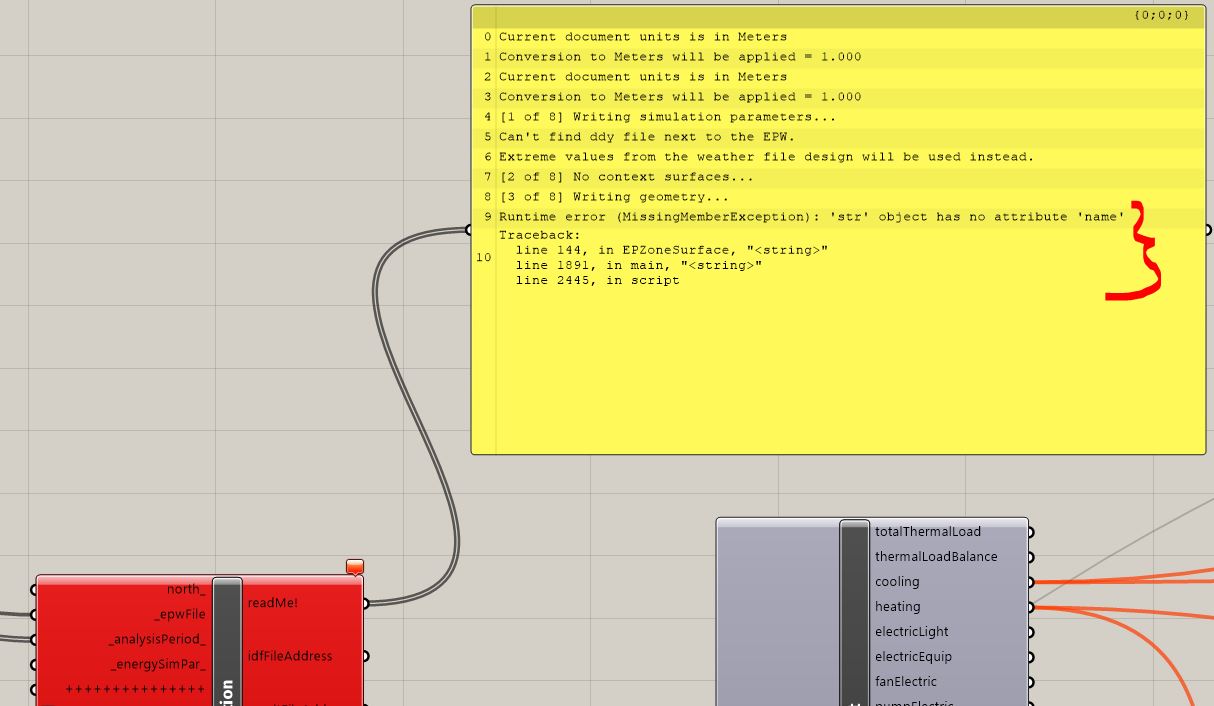Click the _analysisPeriod_ input

tap(158, 639)
